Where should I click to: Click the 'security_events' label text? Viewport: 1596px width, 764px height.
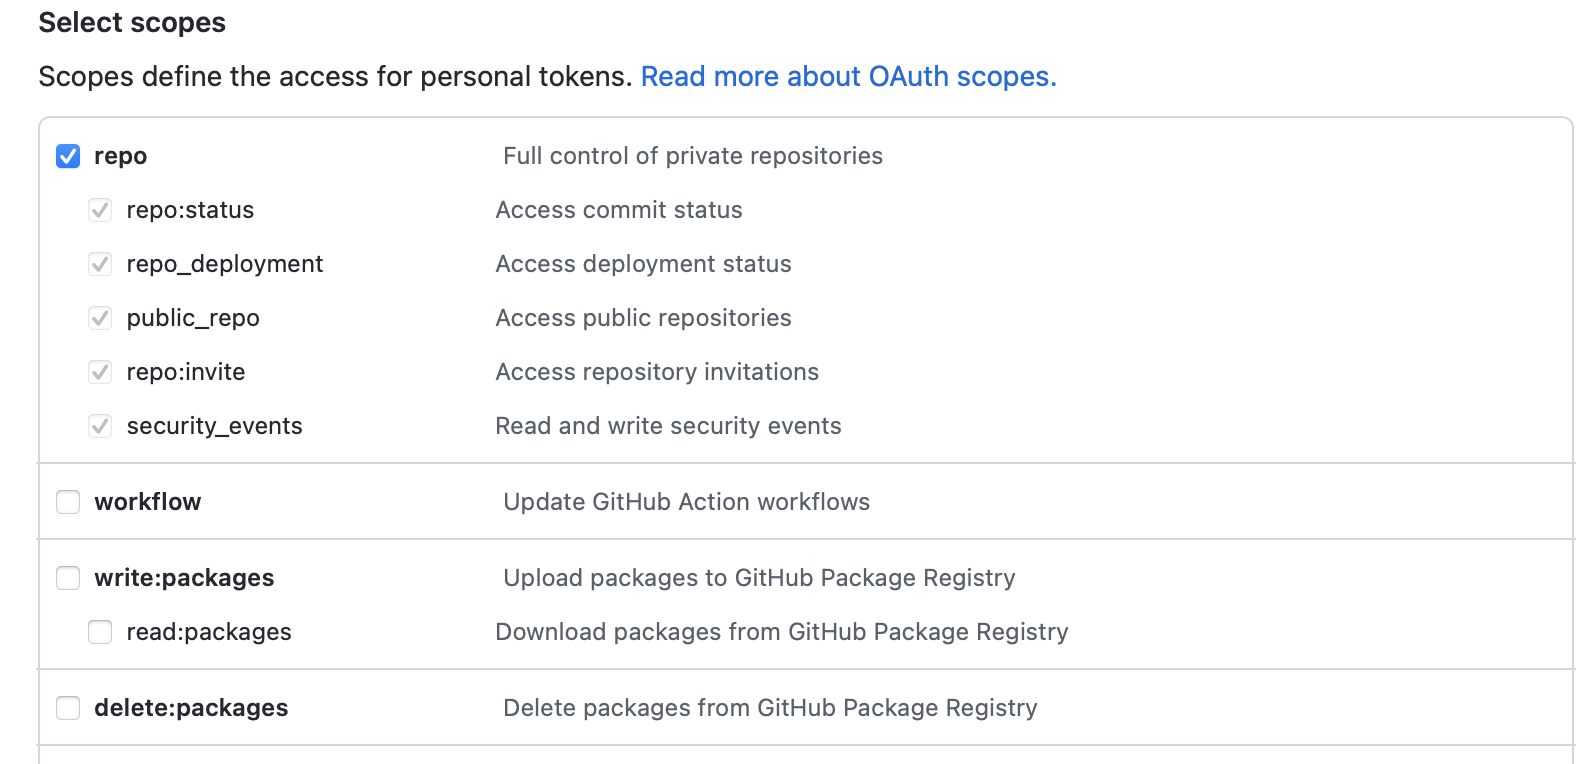tap(214, 426)
